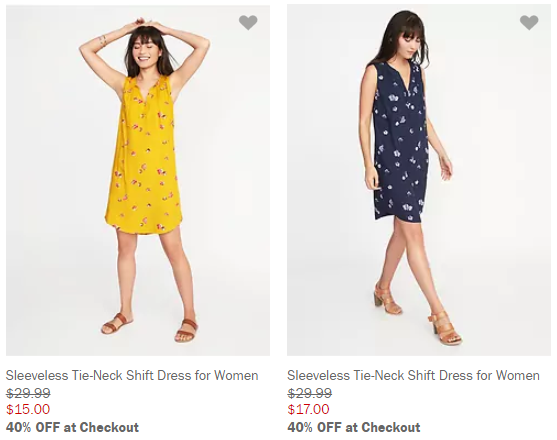The width and height of the screenshot is (557, 440).
Task: Select the crossed-out $29.99 under navy dress
Action: 309,393
